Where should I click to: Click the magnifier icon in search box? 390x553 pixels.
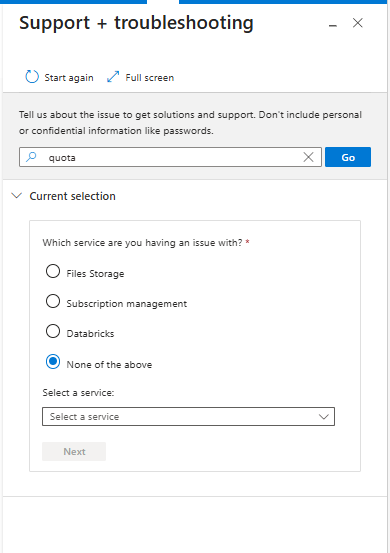[x=31, y=157]
